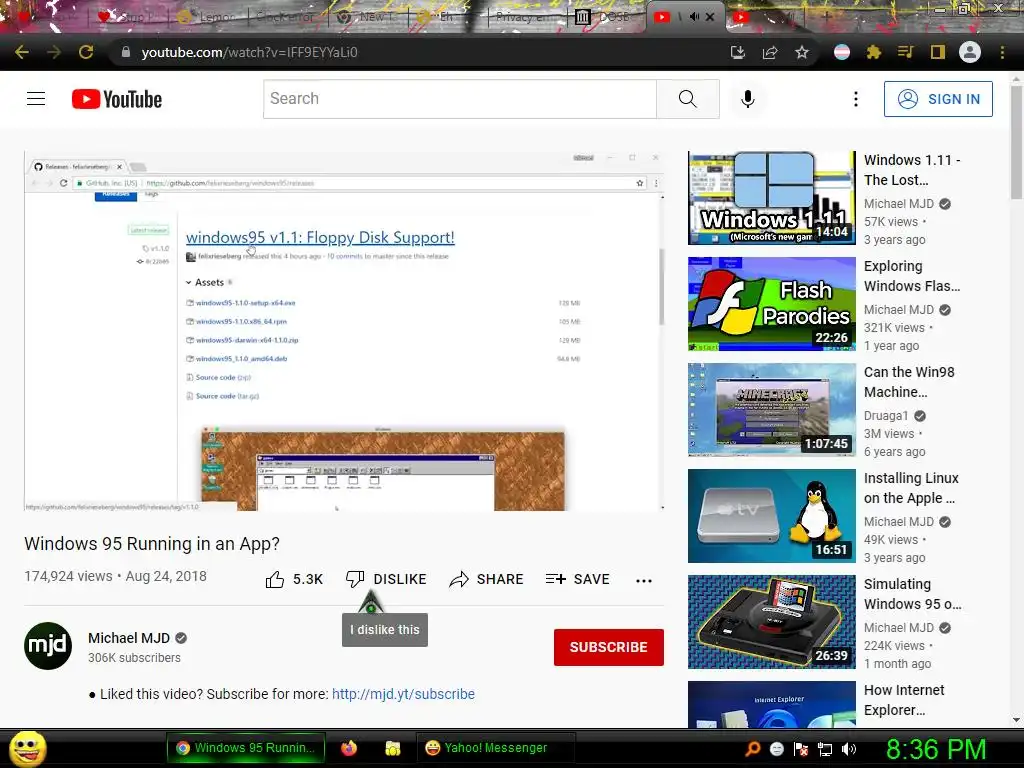Screen dimensions: 1024x768
Task: Open 'Simulating Windows 95 o...' title
Action: point(912,594)
